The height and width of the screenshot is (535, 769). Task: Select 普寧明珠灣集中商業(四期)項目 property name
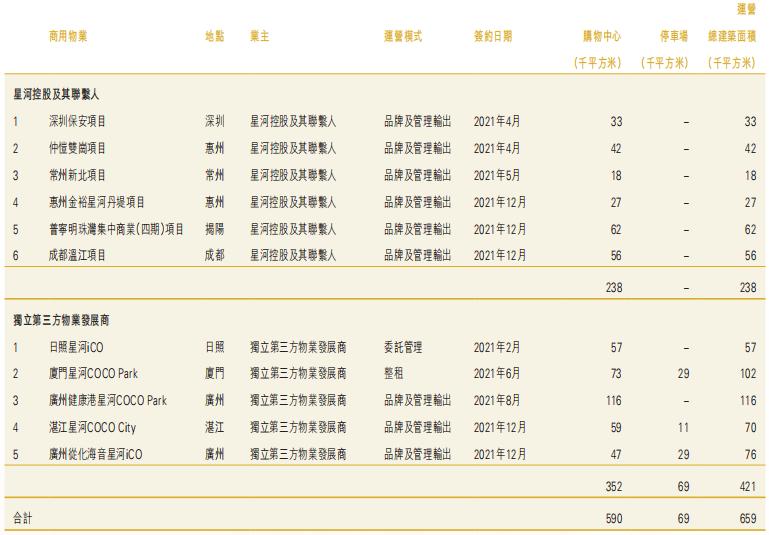pos(116,229)
